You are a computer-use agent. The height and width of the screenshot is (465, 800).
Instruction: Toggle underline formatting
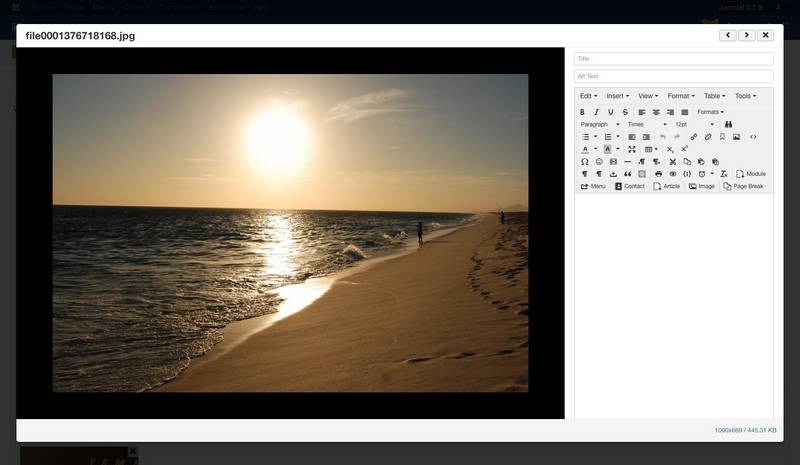[611, 112]
